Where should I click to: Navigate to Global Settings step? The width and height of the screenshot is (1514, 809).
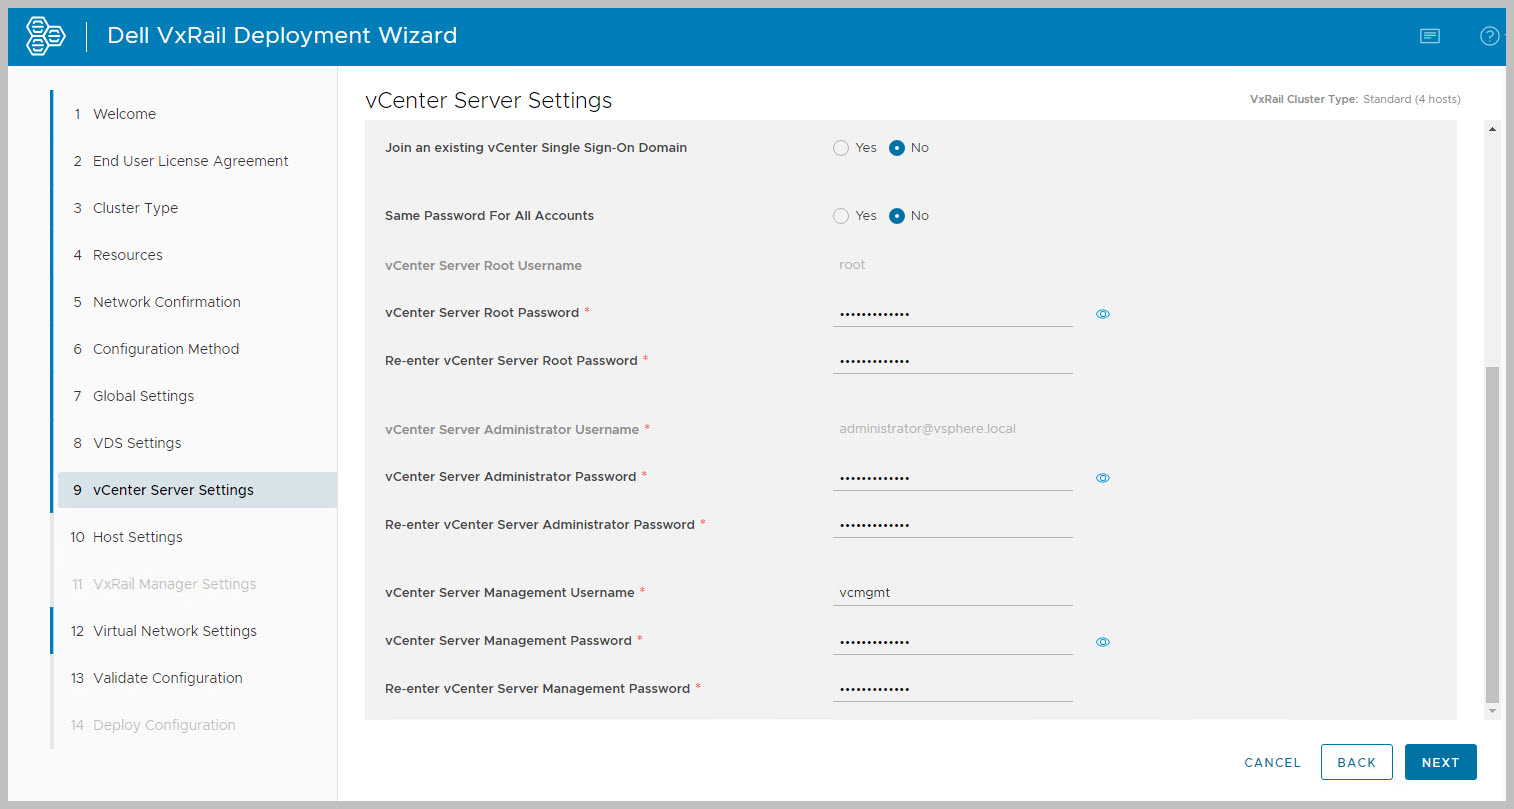[x=143, y=396]
